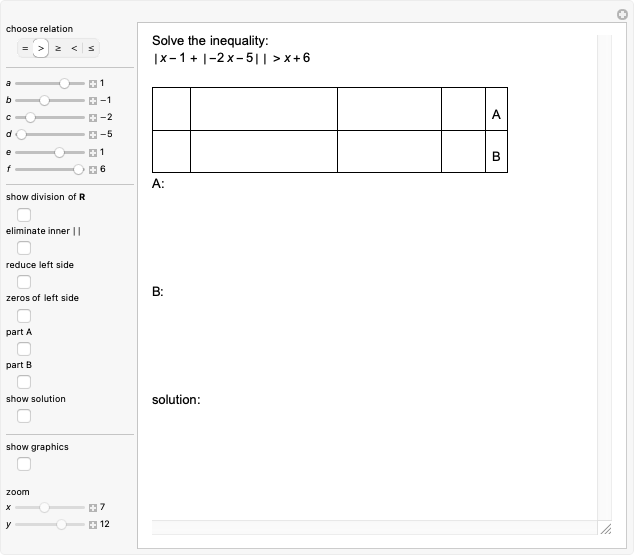
Task: Select the = relation option
Action: pyautogui.click(x=25, y=47)
